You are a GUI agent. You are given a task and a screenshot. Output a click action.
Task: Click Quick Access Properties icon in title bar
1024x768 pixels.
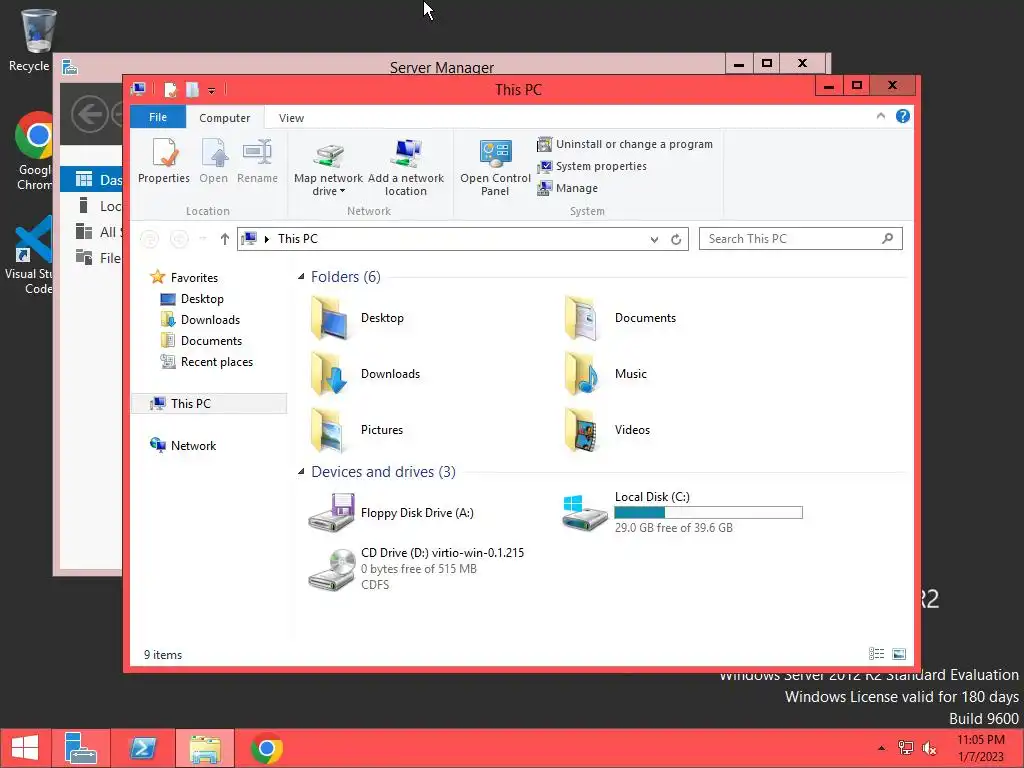click(170, 89)
